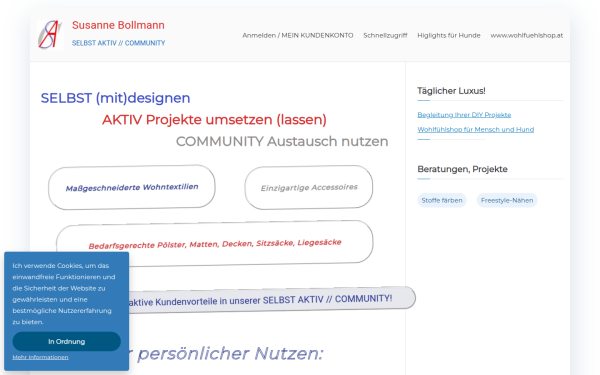The image size is (600, 375).
Task: Select the Freestyle-Nähen tag
Action: [x=507, y=200]
